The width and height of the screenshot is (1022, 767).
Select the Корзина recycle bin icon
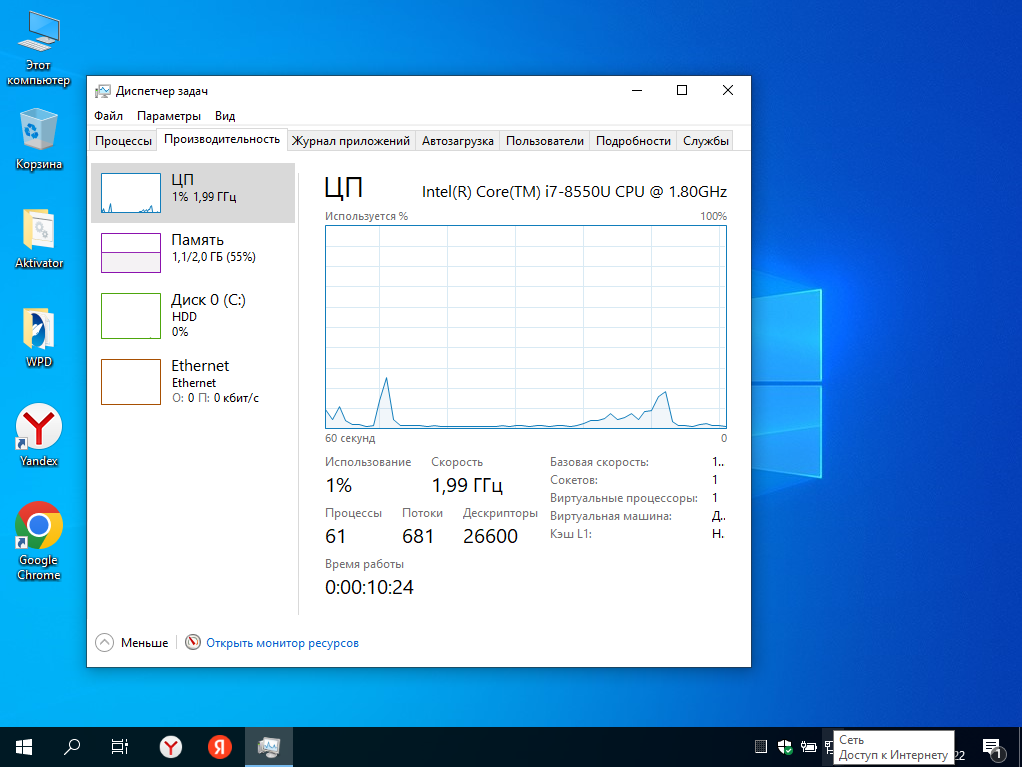(x=39, y=139)
